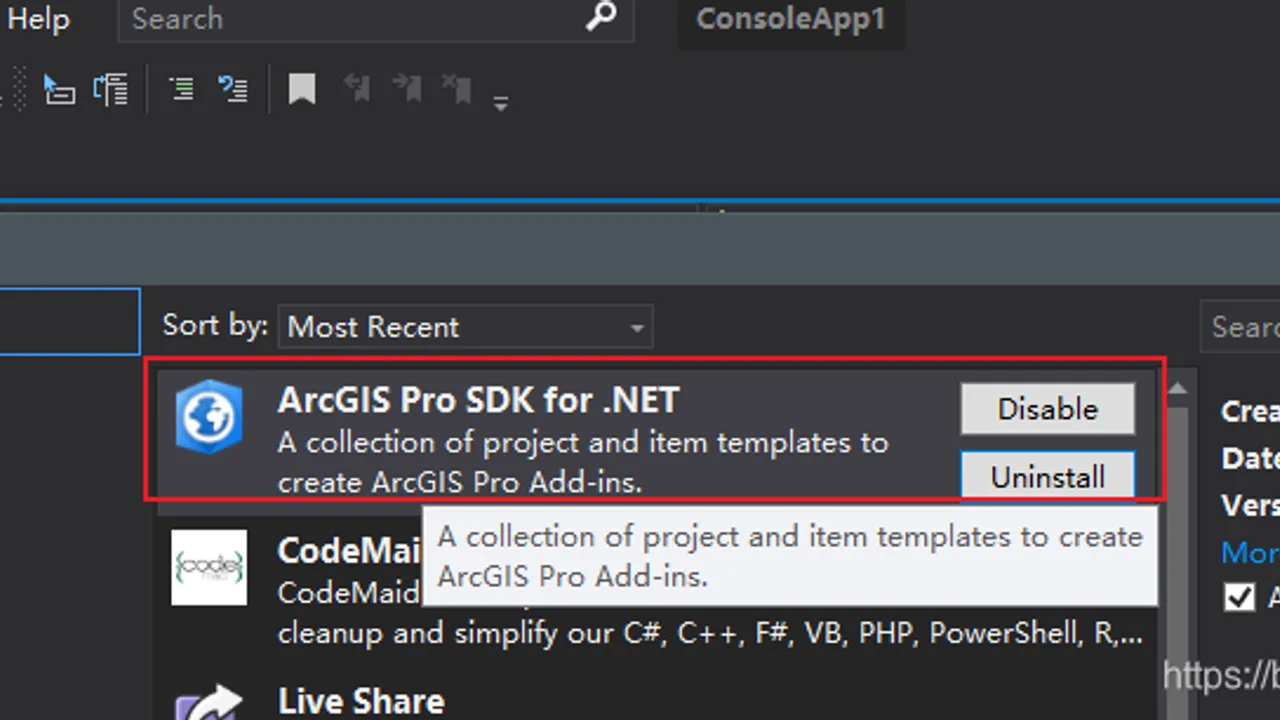
Task: Click the ConsoleApp1 solution name label
Action: click(791, 19)
